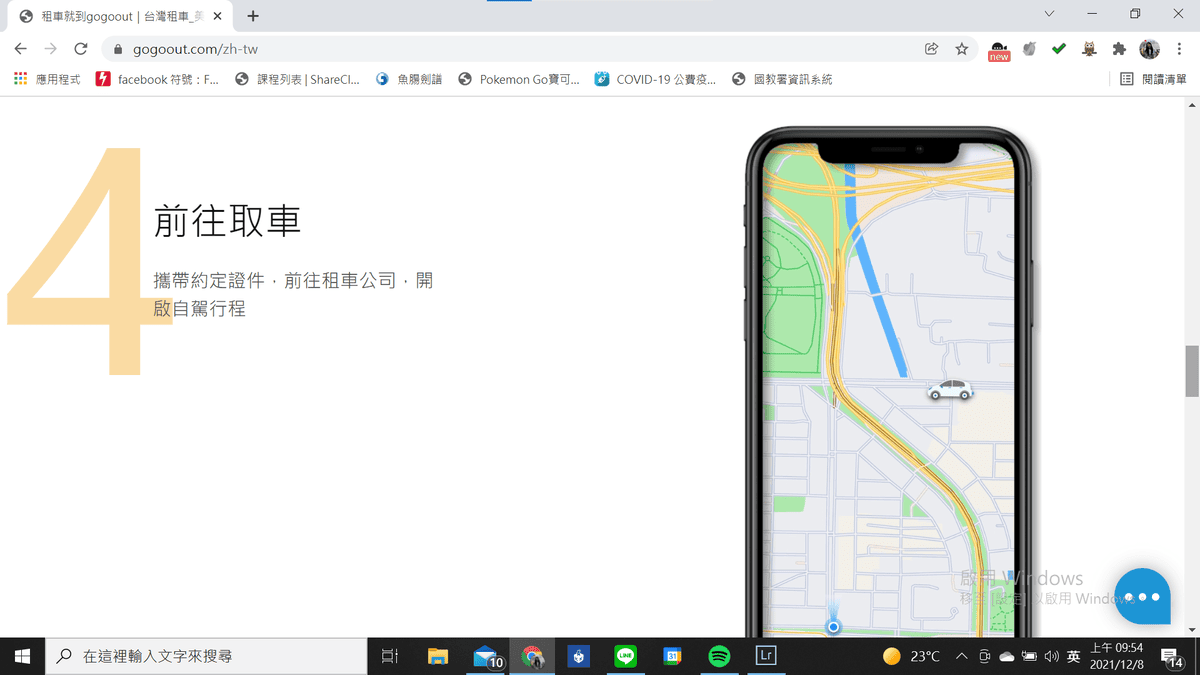Click the page vertical scrollbar thumb
Viewport: 1200px width, 675px height.
point(1191,370)
